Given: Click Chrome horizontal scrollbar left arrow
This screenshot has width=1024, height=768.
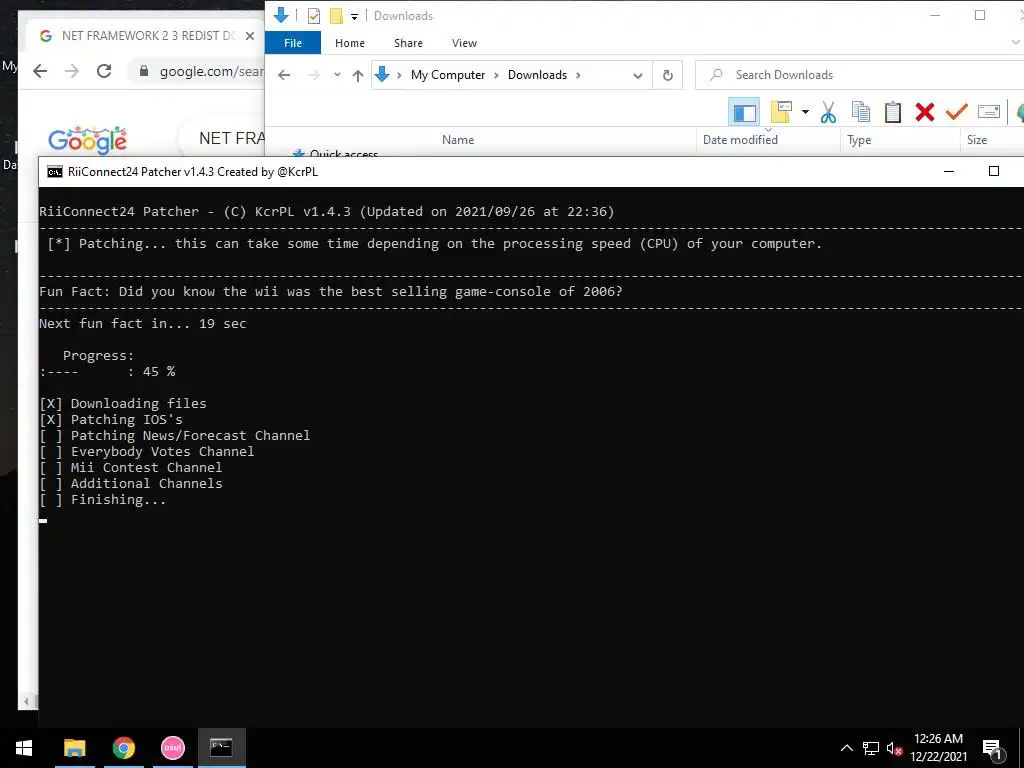Looking at the screenshot, I should coord(26,701).
